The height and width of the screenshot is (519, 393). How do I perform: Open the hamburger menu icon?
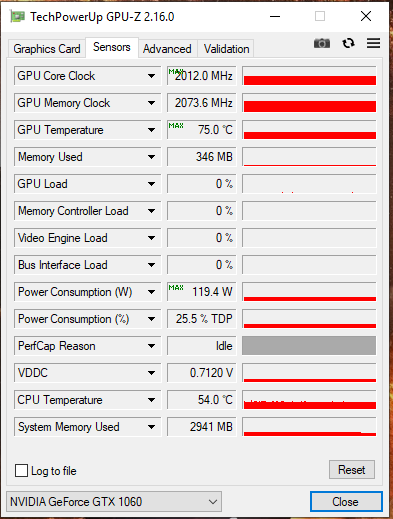pyautogui.click(x=373, y=43)
